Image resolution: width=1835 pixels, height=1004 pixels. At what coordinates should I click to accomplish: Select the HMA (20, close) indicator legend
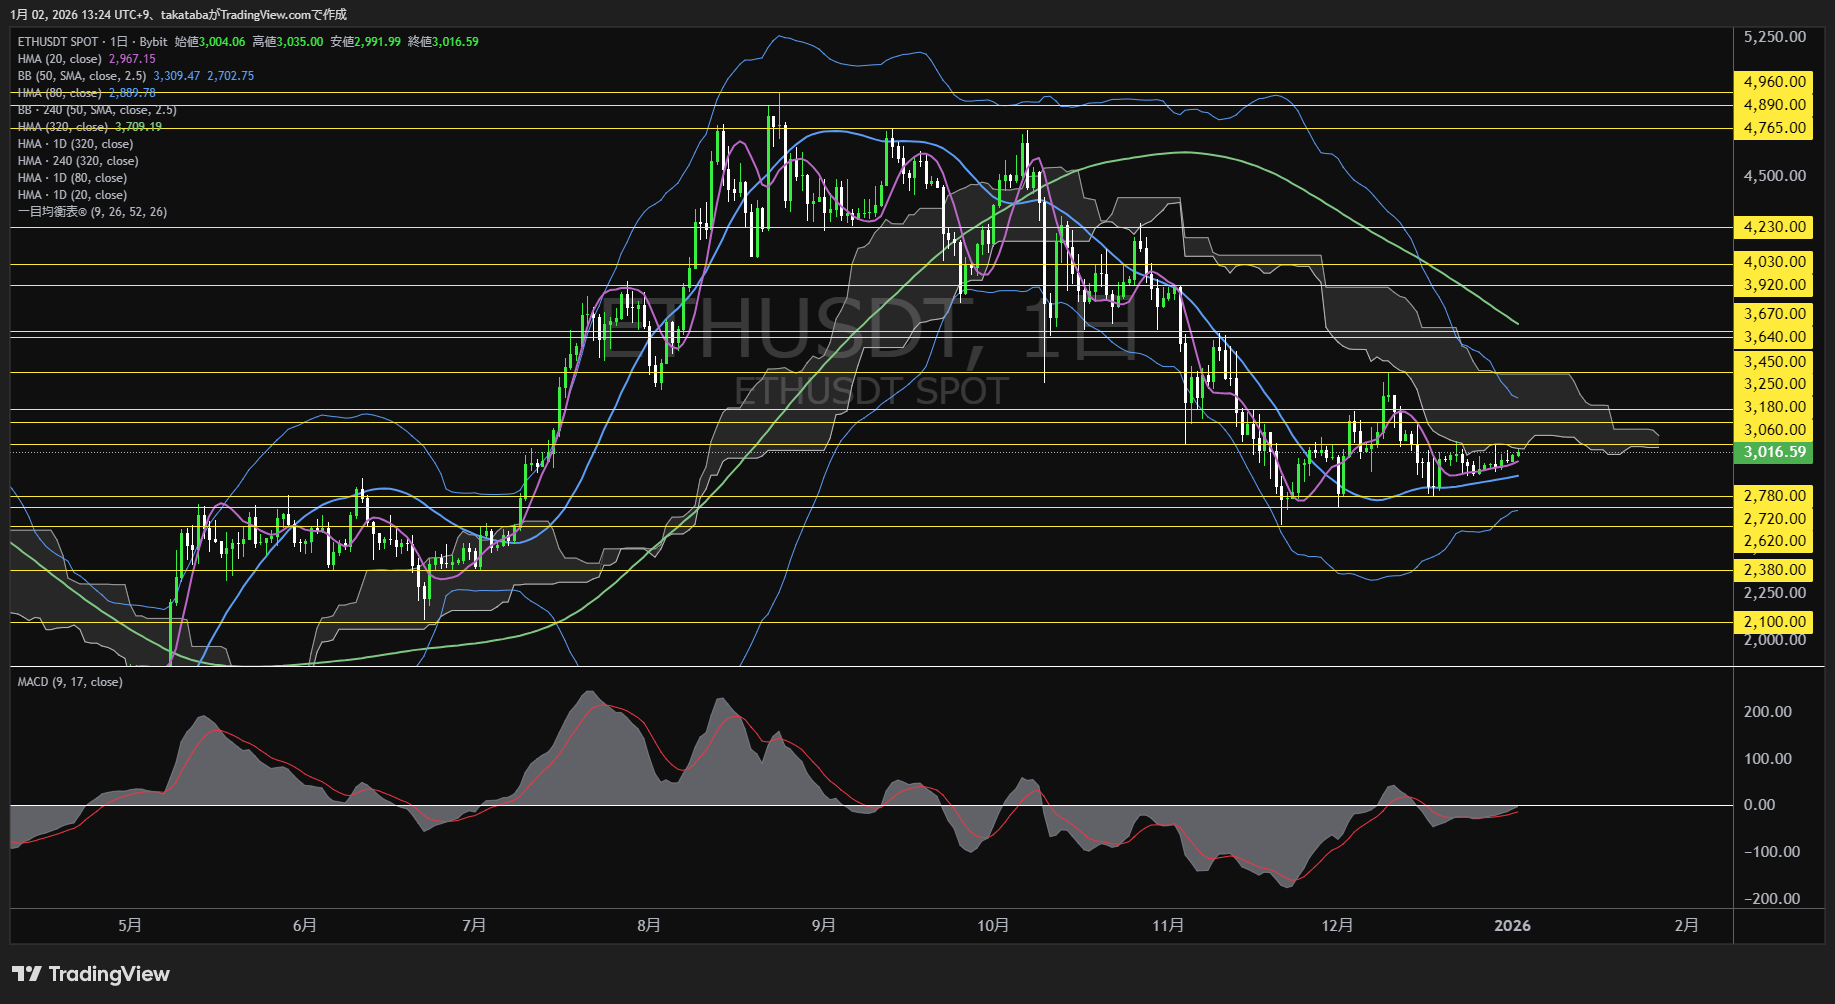[x=60, y=59]
